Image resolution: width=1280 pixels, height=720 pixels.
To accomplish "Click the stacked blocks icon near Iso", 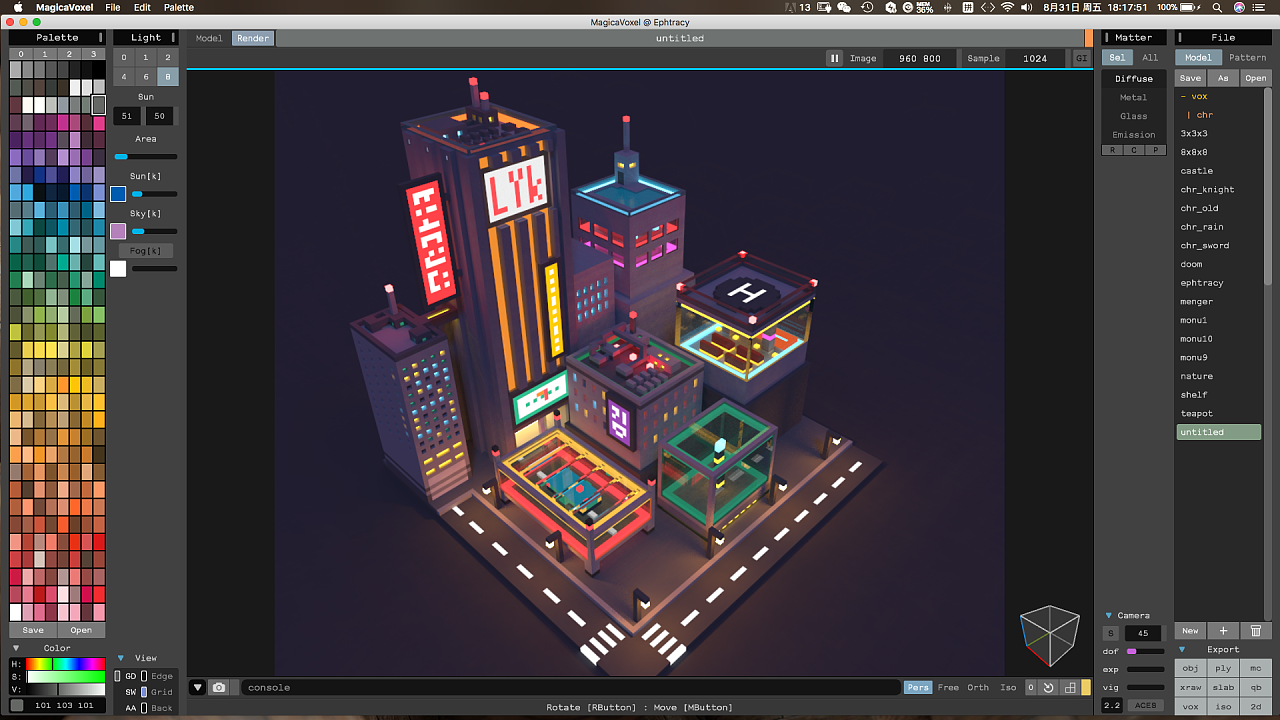I will pyautogui.click(x=1069, y=687).
